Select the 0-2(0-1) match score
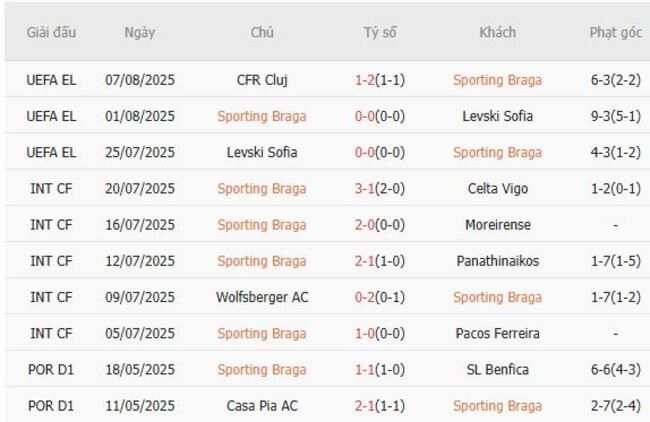 [x=379, y=297]
